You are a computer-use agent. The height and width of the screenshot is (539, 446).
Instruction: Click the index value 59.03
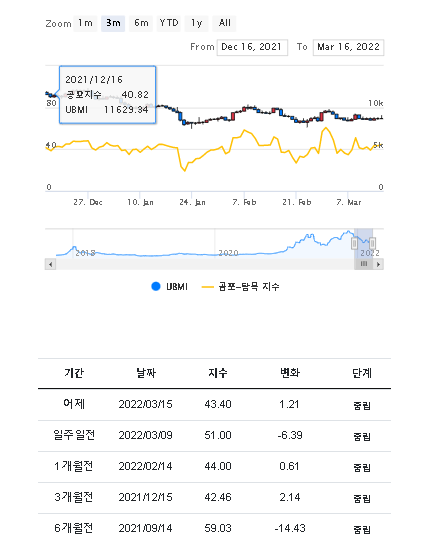point(218,528)
